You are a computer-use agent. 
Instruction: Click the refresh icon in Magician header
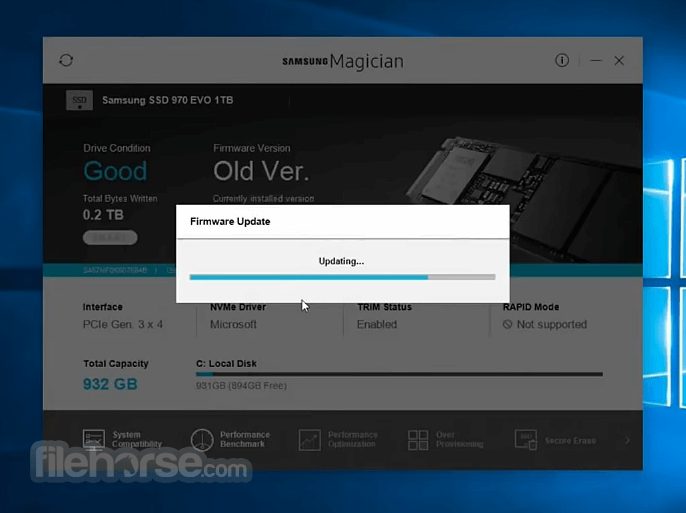[66, 60]
